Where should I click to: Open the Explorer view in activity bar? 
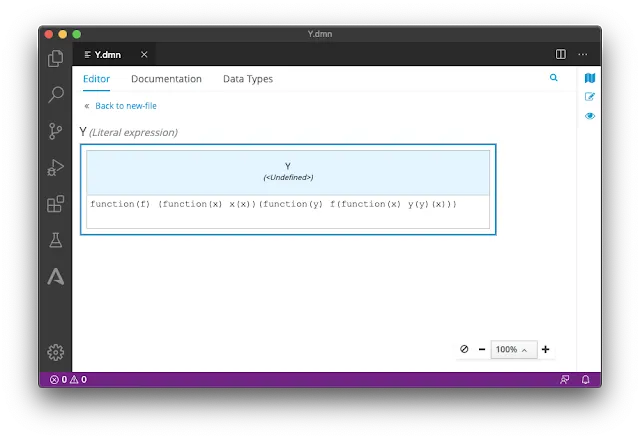click(56, 58)
